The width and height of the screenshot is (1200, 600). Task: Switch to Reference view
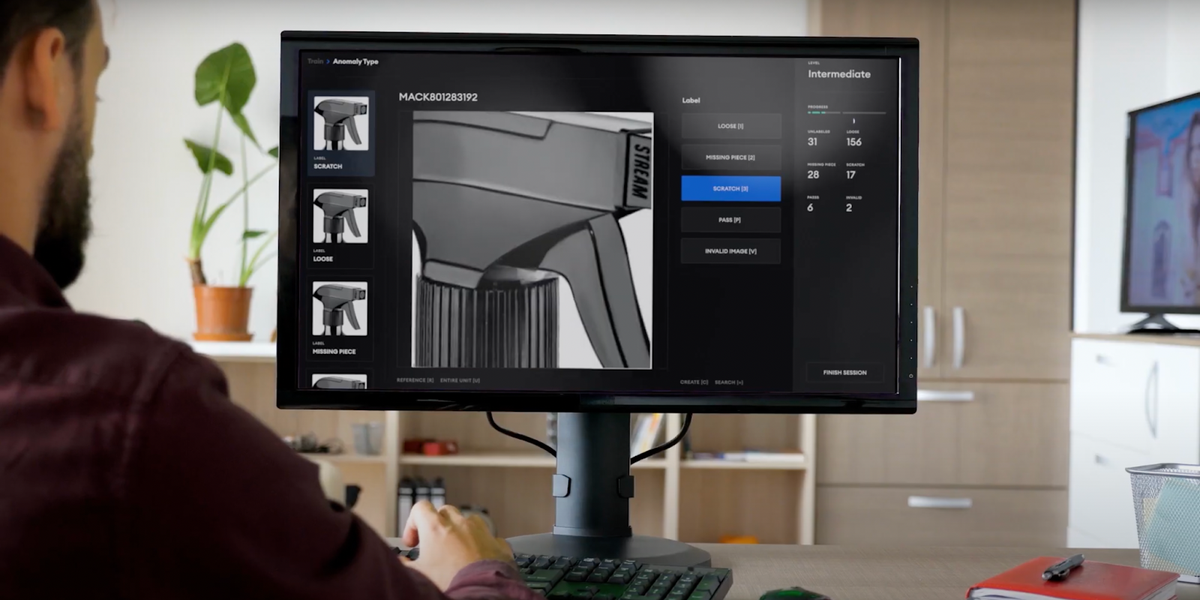pos(415,380)
